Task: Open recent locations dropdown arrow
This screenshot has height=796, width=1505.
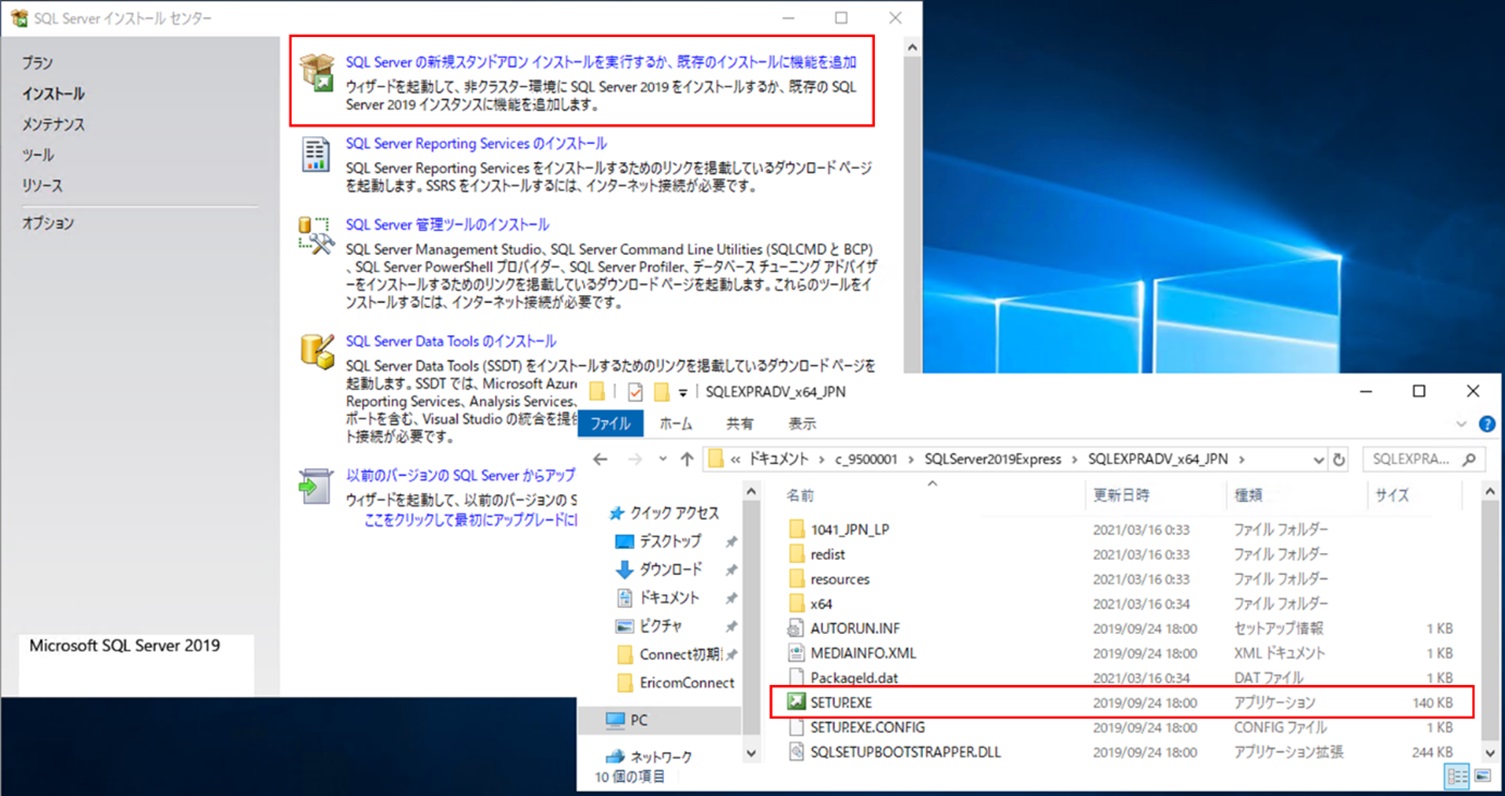Action: click(662, 460)
